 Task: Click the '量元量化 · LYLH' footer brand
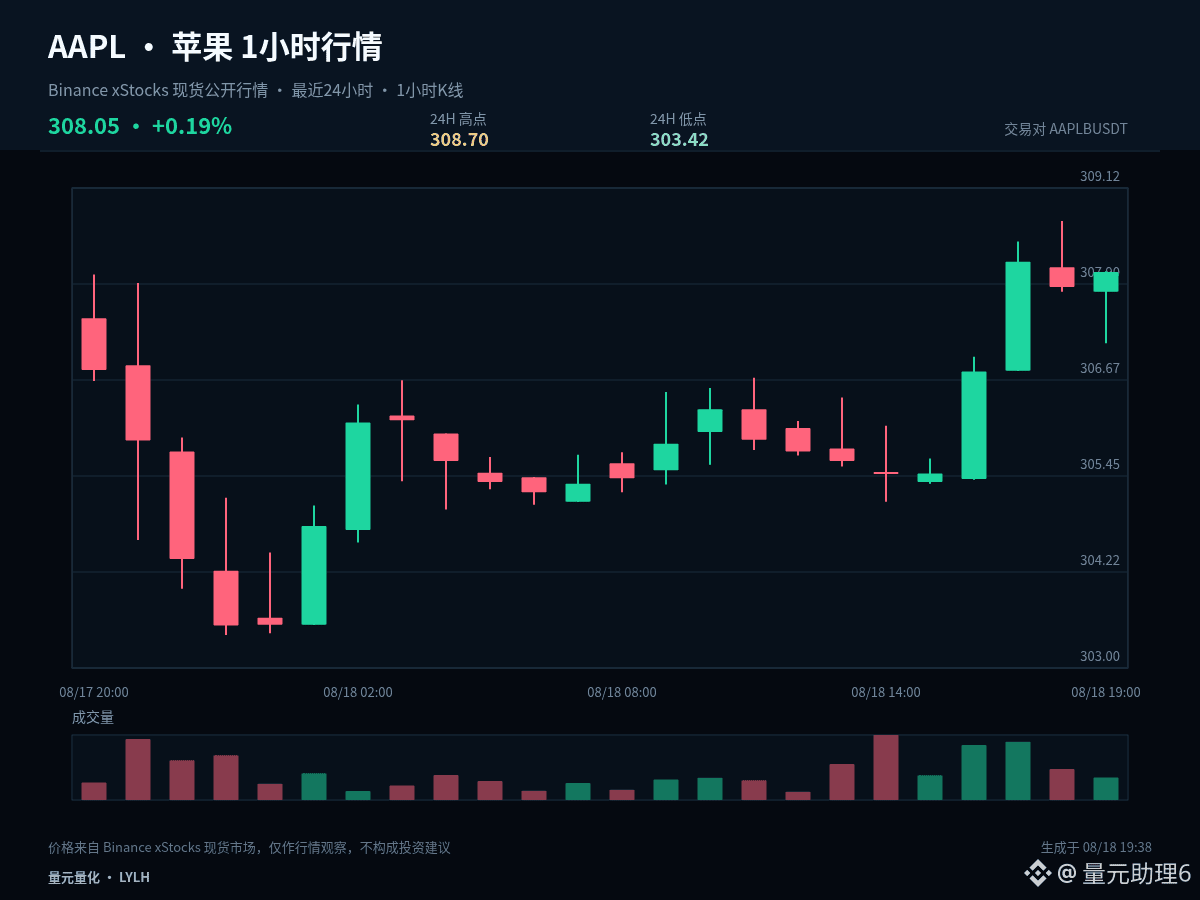pos(99,877)
